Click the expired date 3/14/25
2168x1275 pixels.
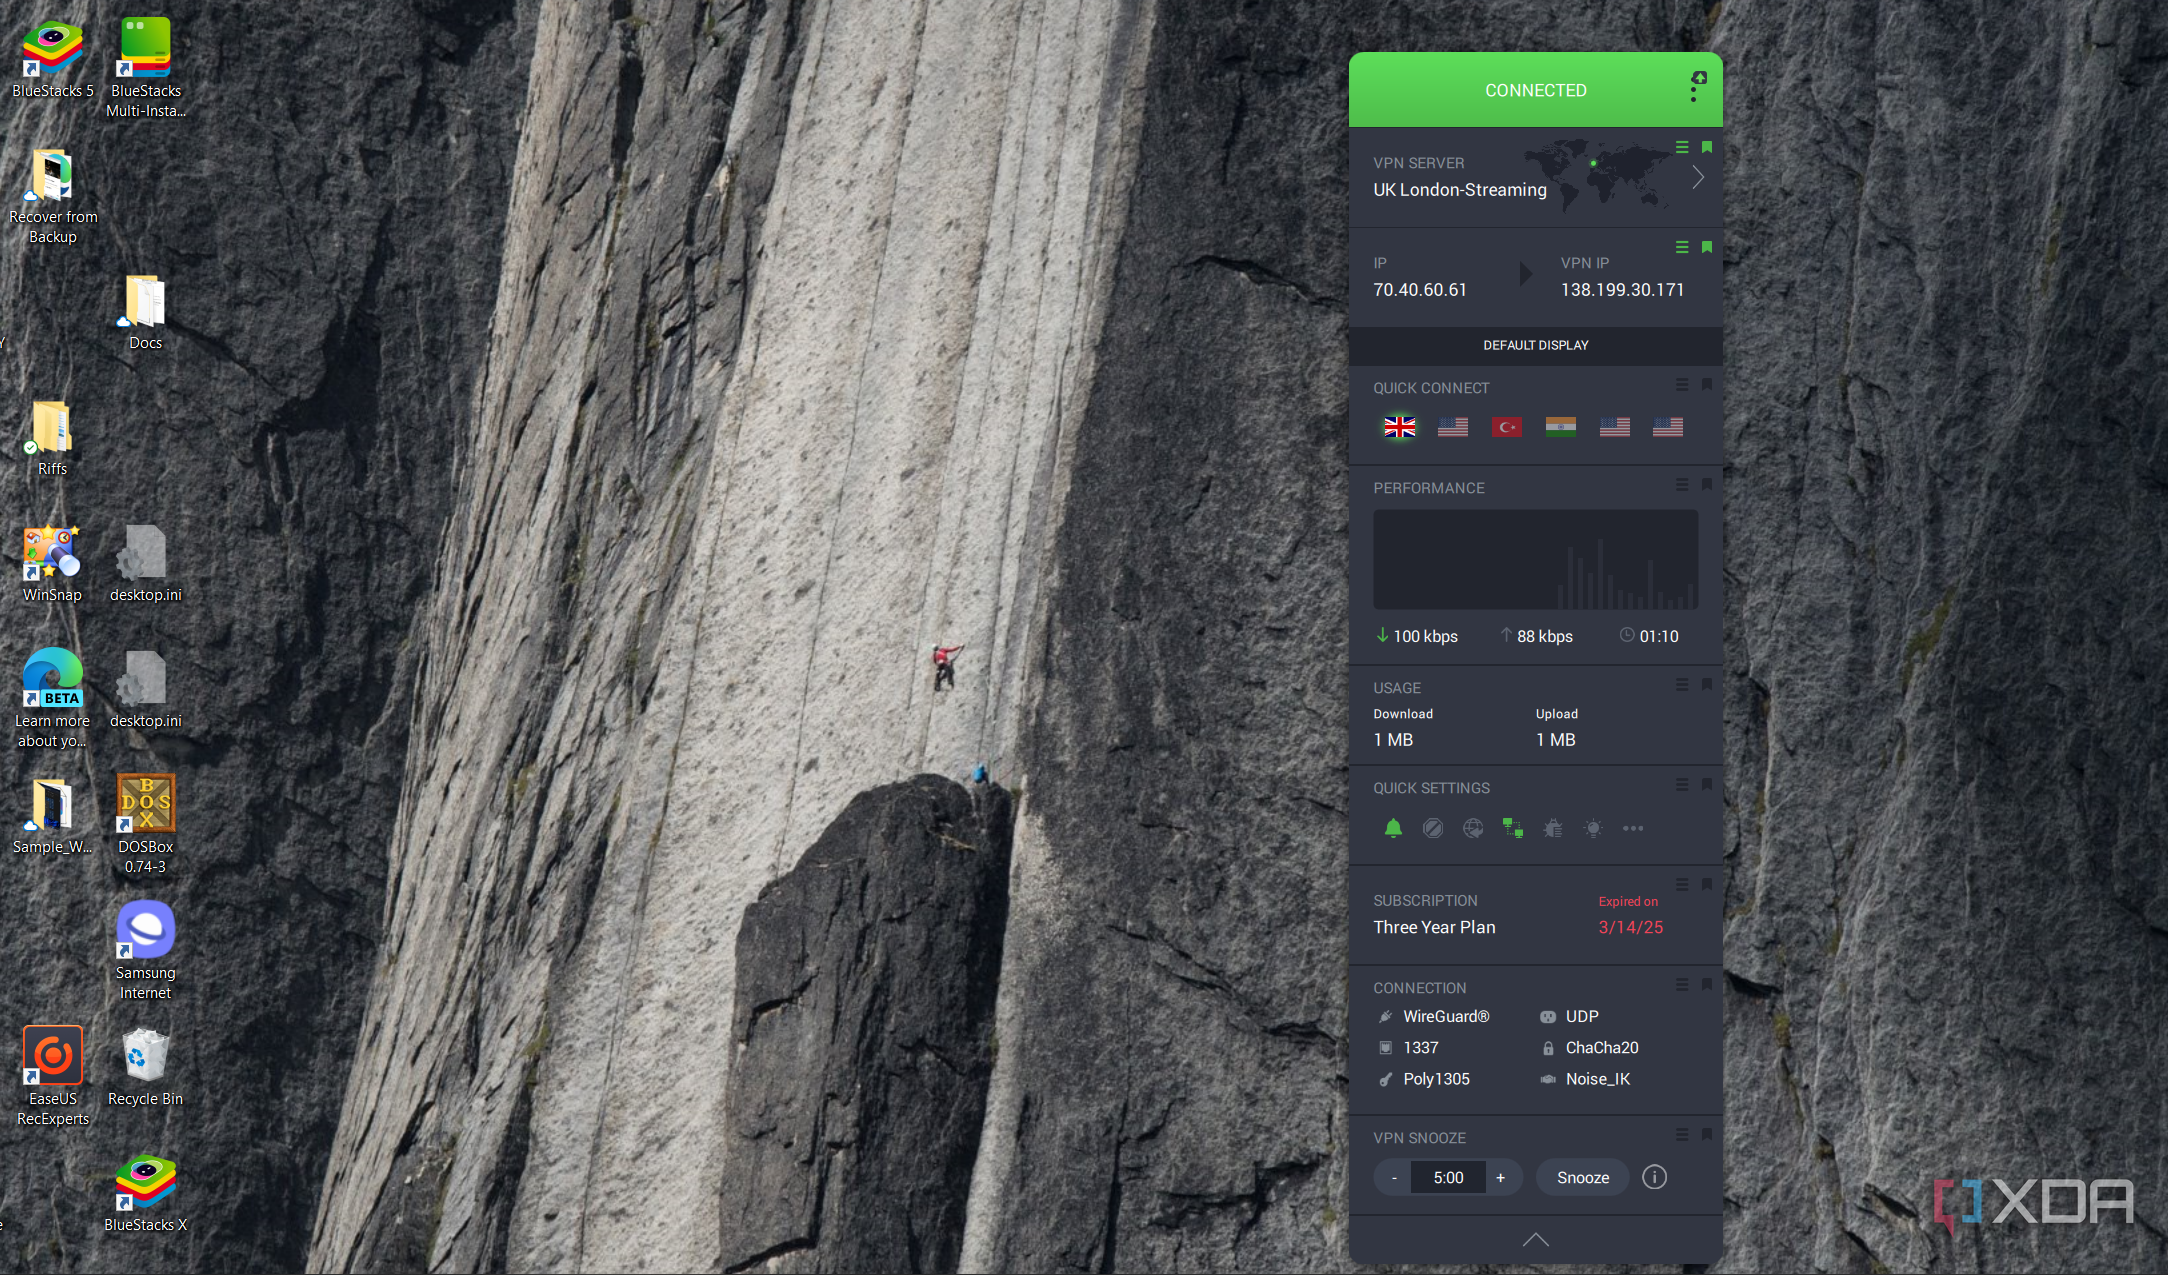coord(1631,927)
